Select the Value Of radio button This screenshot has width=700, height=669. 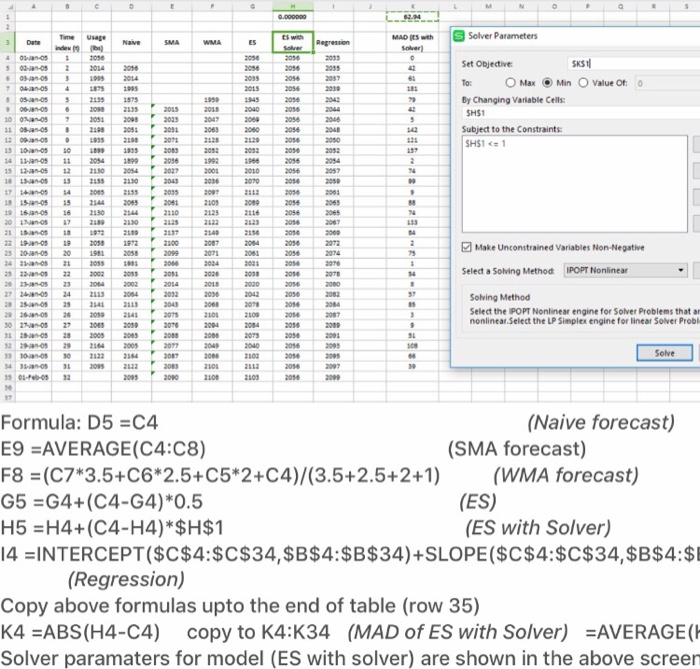click(x=583, y=83)
